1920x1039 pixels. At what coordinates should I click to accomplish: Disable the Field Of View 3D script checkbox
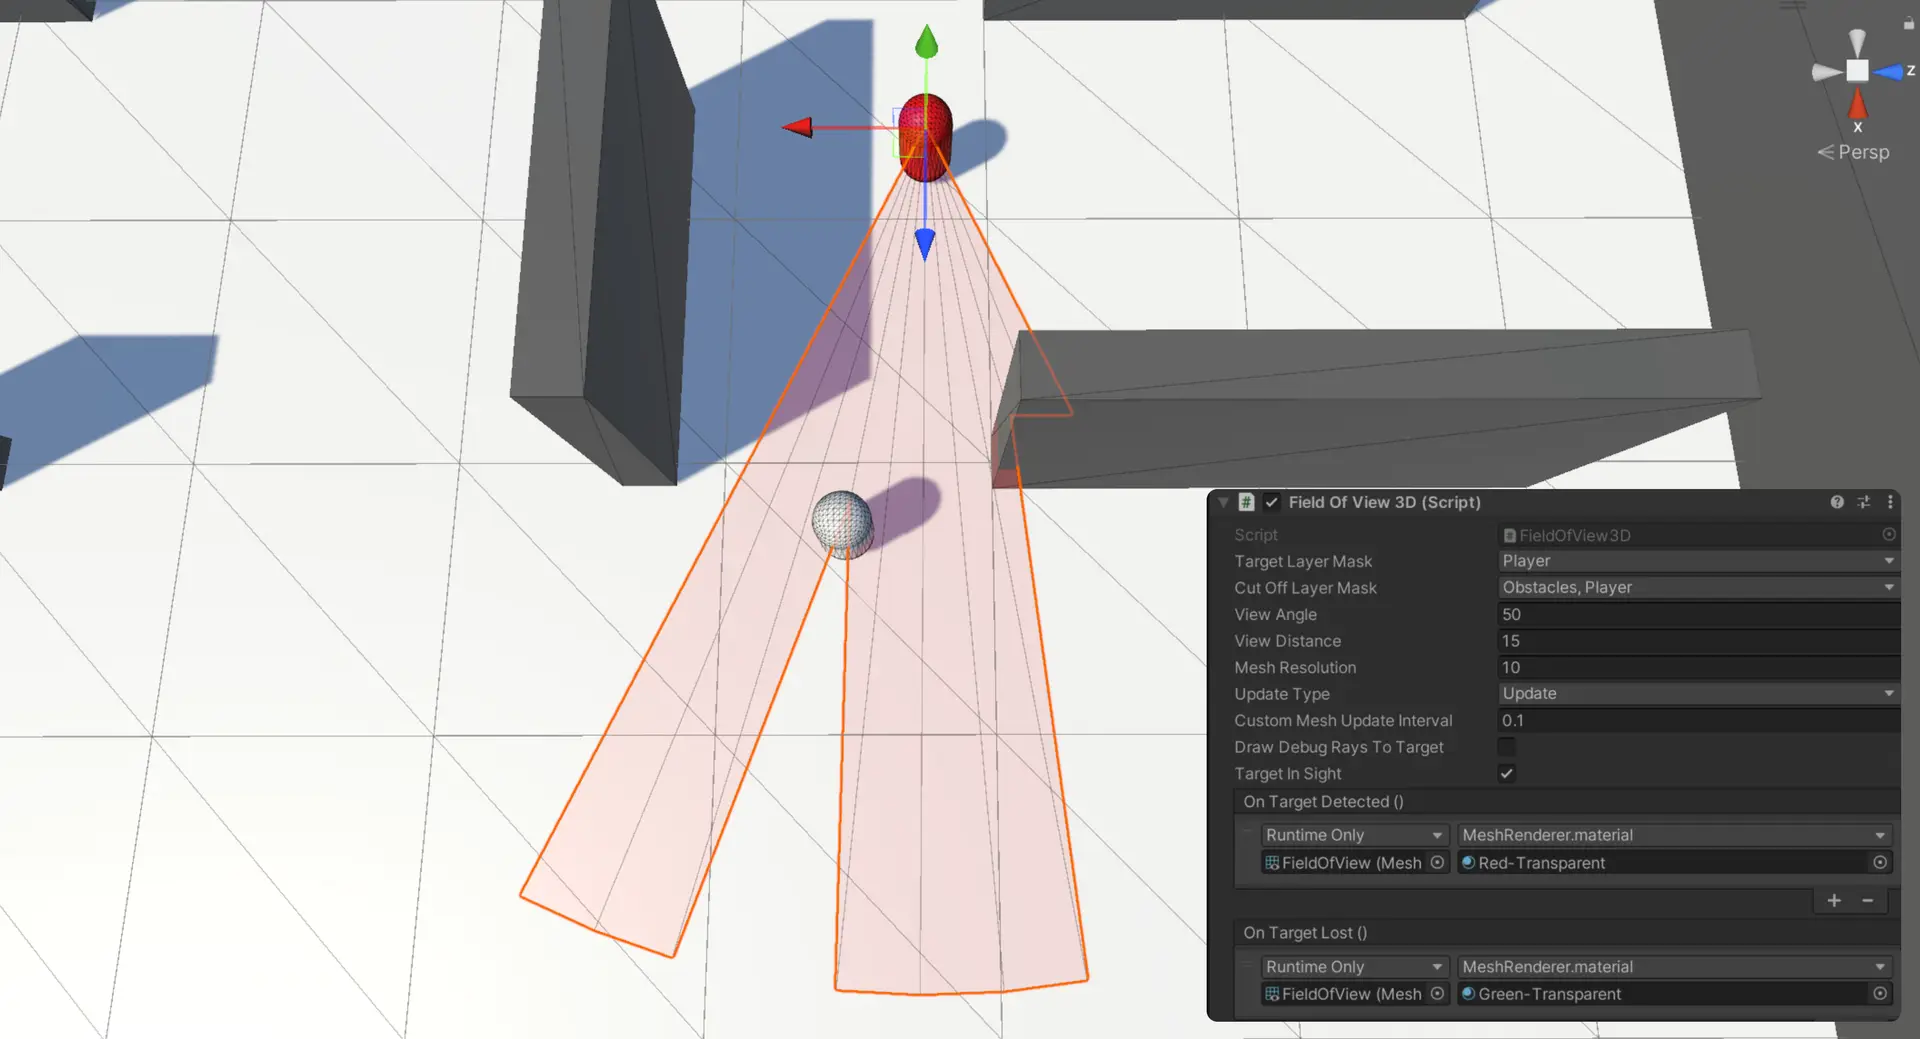point(1272,502)
